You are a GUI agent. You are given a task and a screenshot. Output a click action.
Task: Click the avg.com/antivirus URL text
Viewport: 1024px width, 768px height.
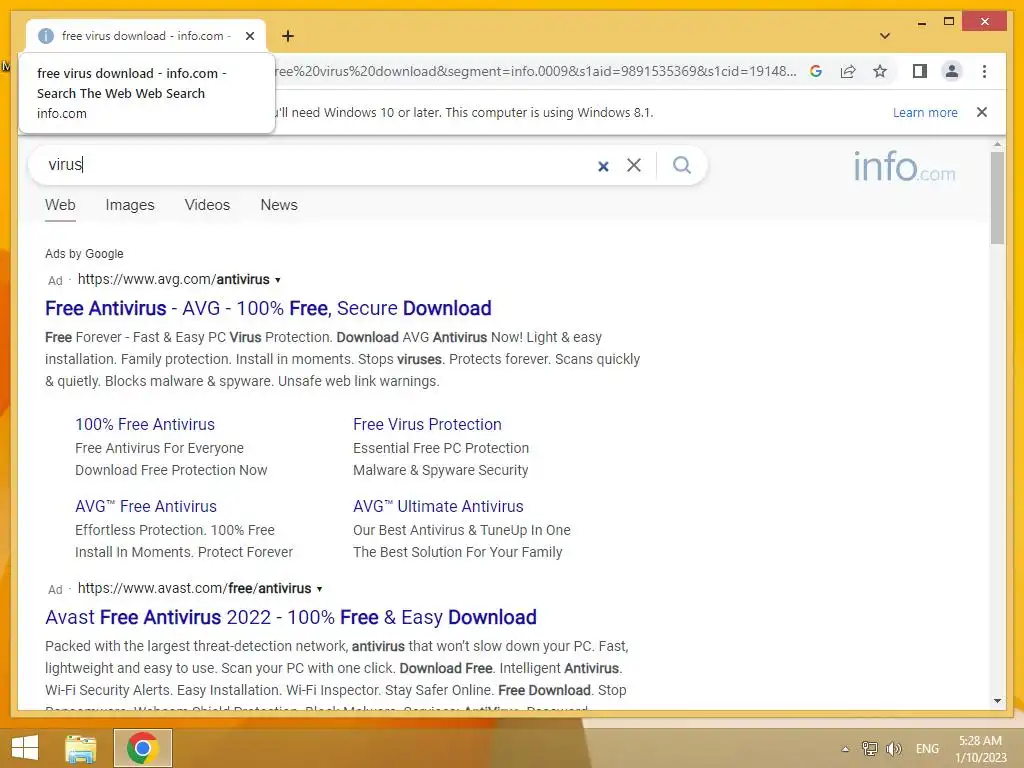click(173, 280)
